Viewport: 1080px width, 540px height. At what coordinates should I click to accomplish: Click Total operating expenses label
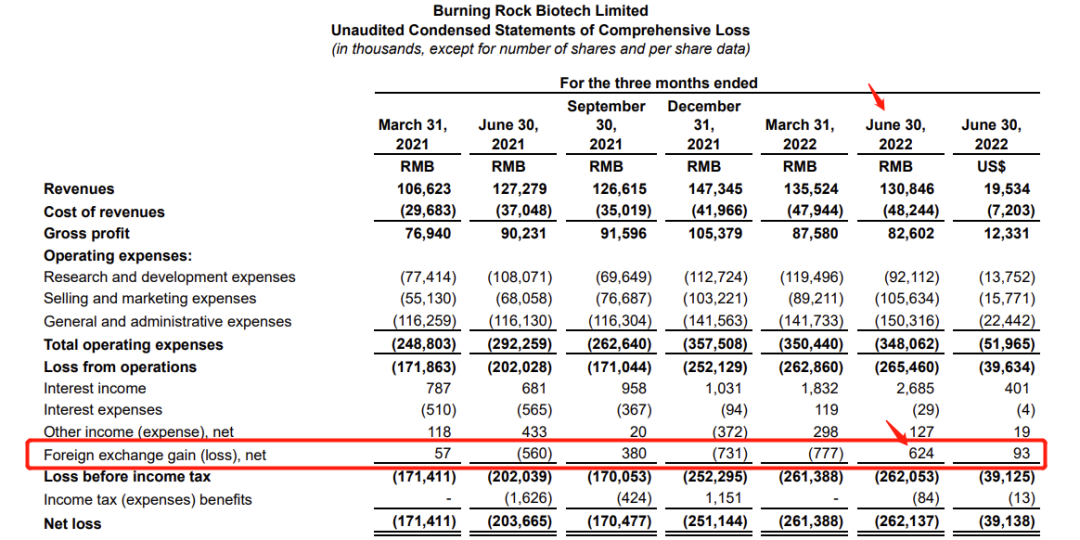pos(133,344)
